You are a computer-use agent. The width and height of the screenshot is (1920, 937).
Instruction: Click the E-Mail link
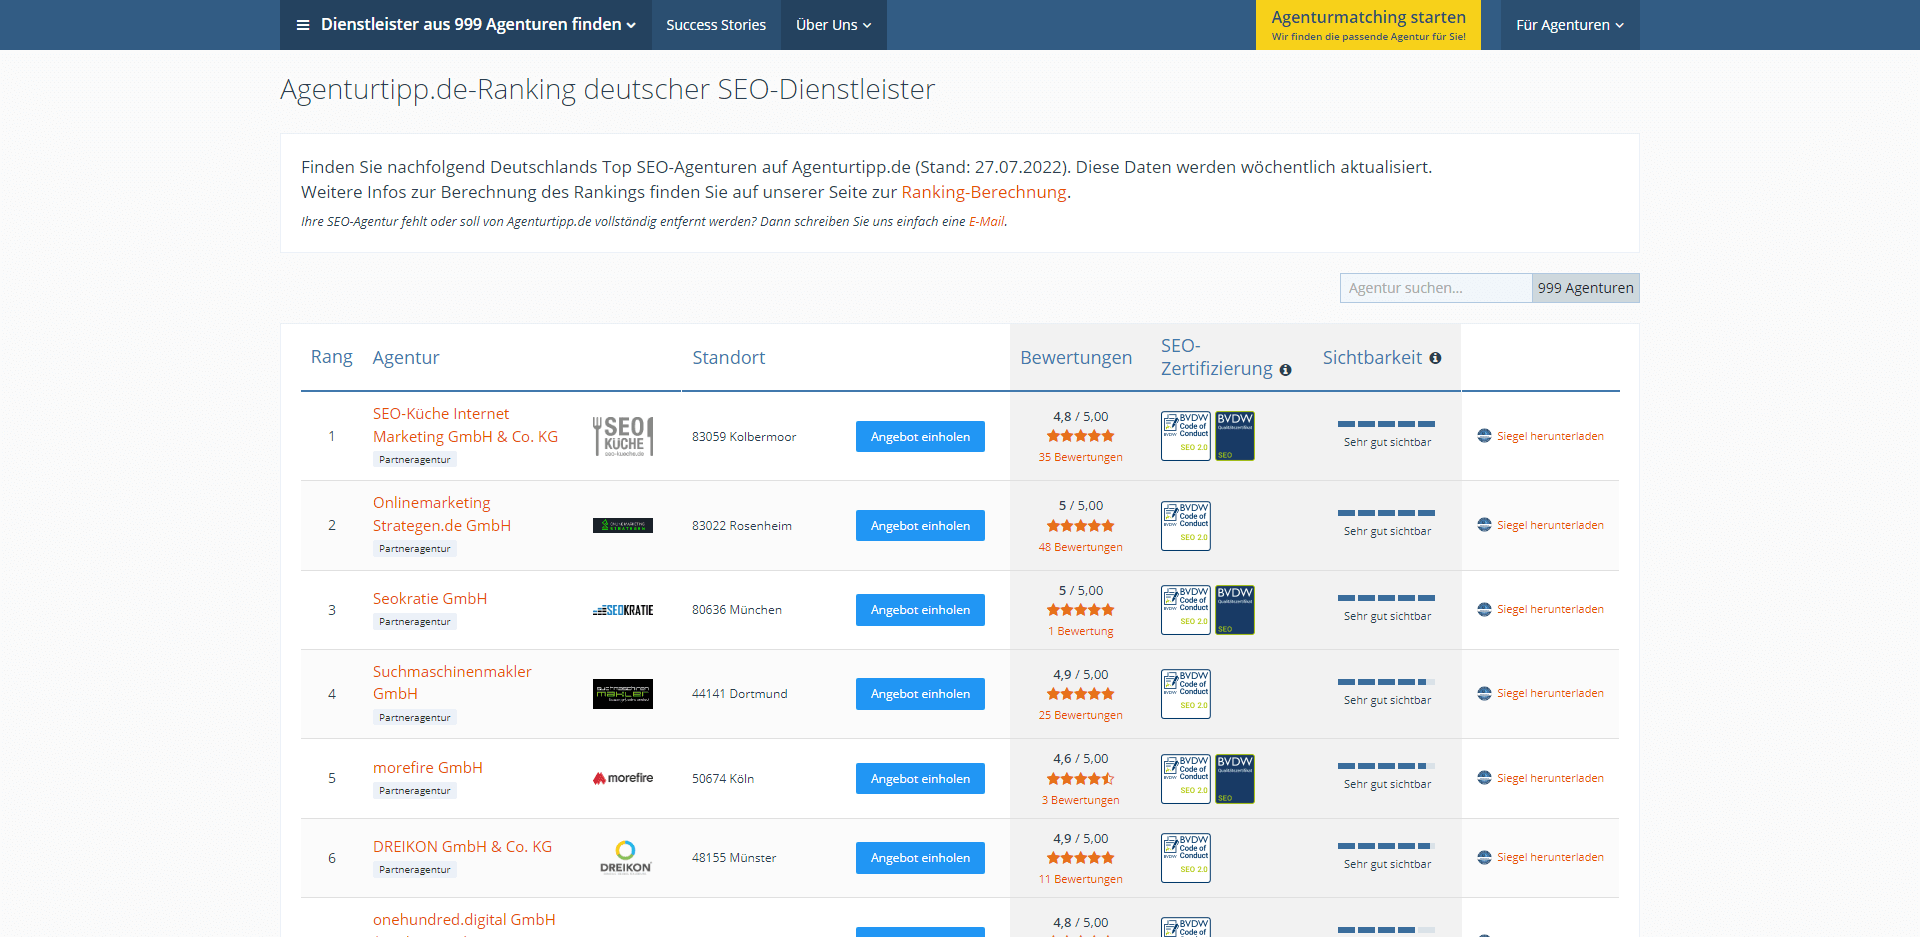986,222
